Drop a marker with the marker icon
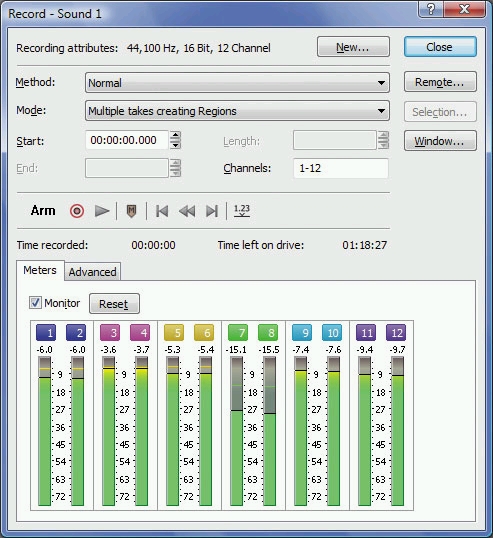 pyautogui.click(x=131, y=211)
